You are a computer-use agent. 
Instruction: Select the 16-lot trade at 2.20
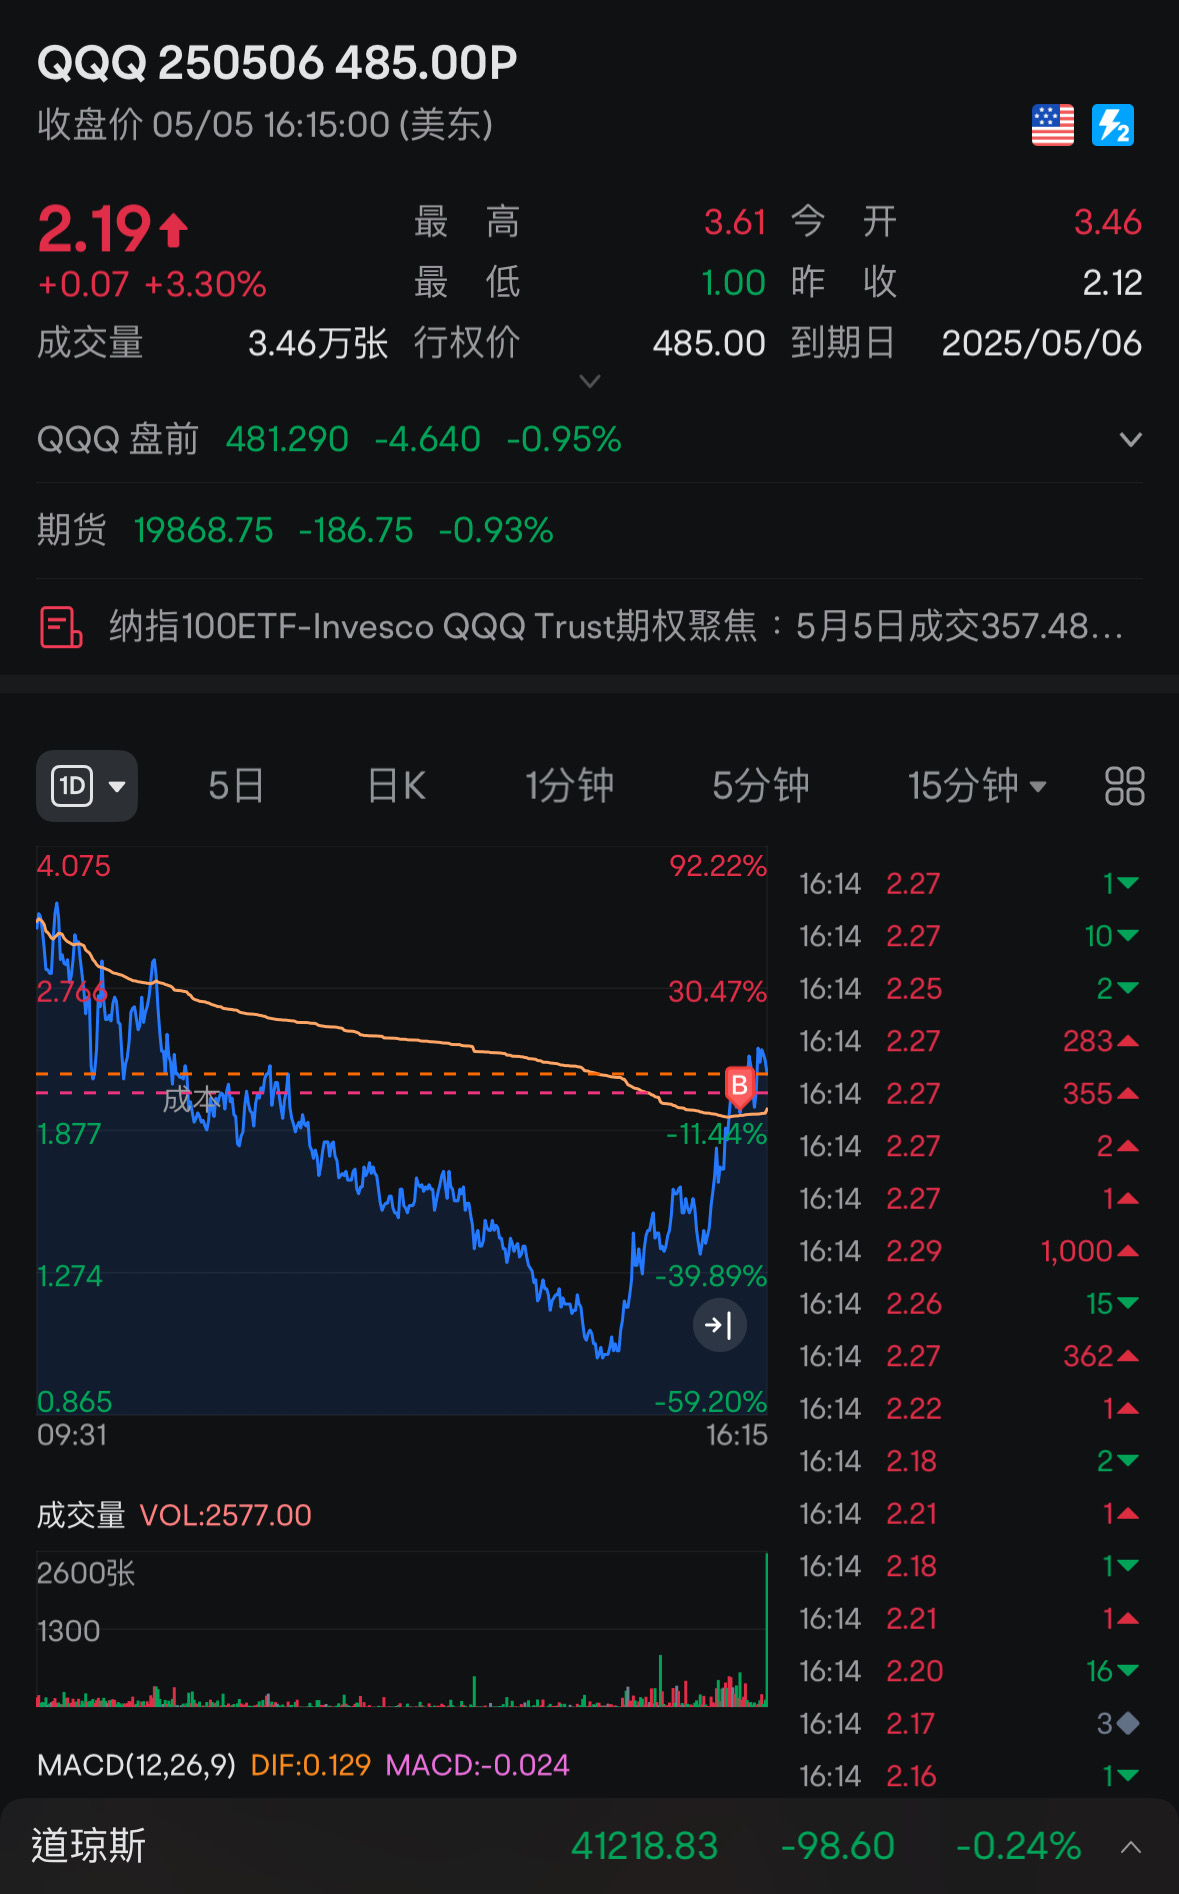(969, 1671)
